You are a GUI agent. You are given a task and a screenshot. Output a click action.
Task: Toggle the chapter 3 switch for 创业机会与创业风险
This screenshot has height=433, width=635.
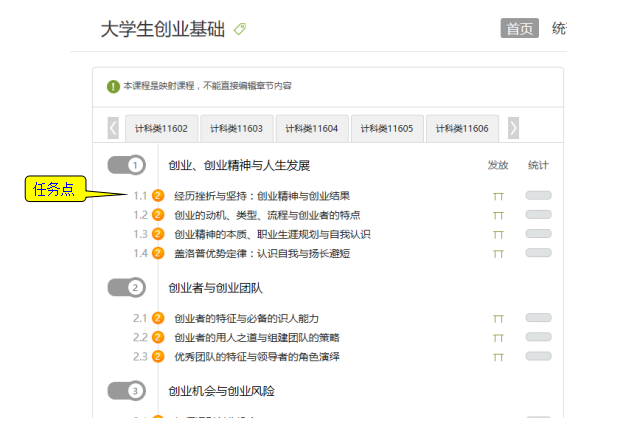[x=127, y=390]
